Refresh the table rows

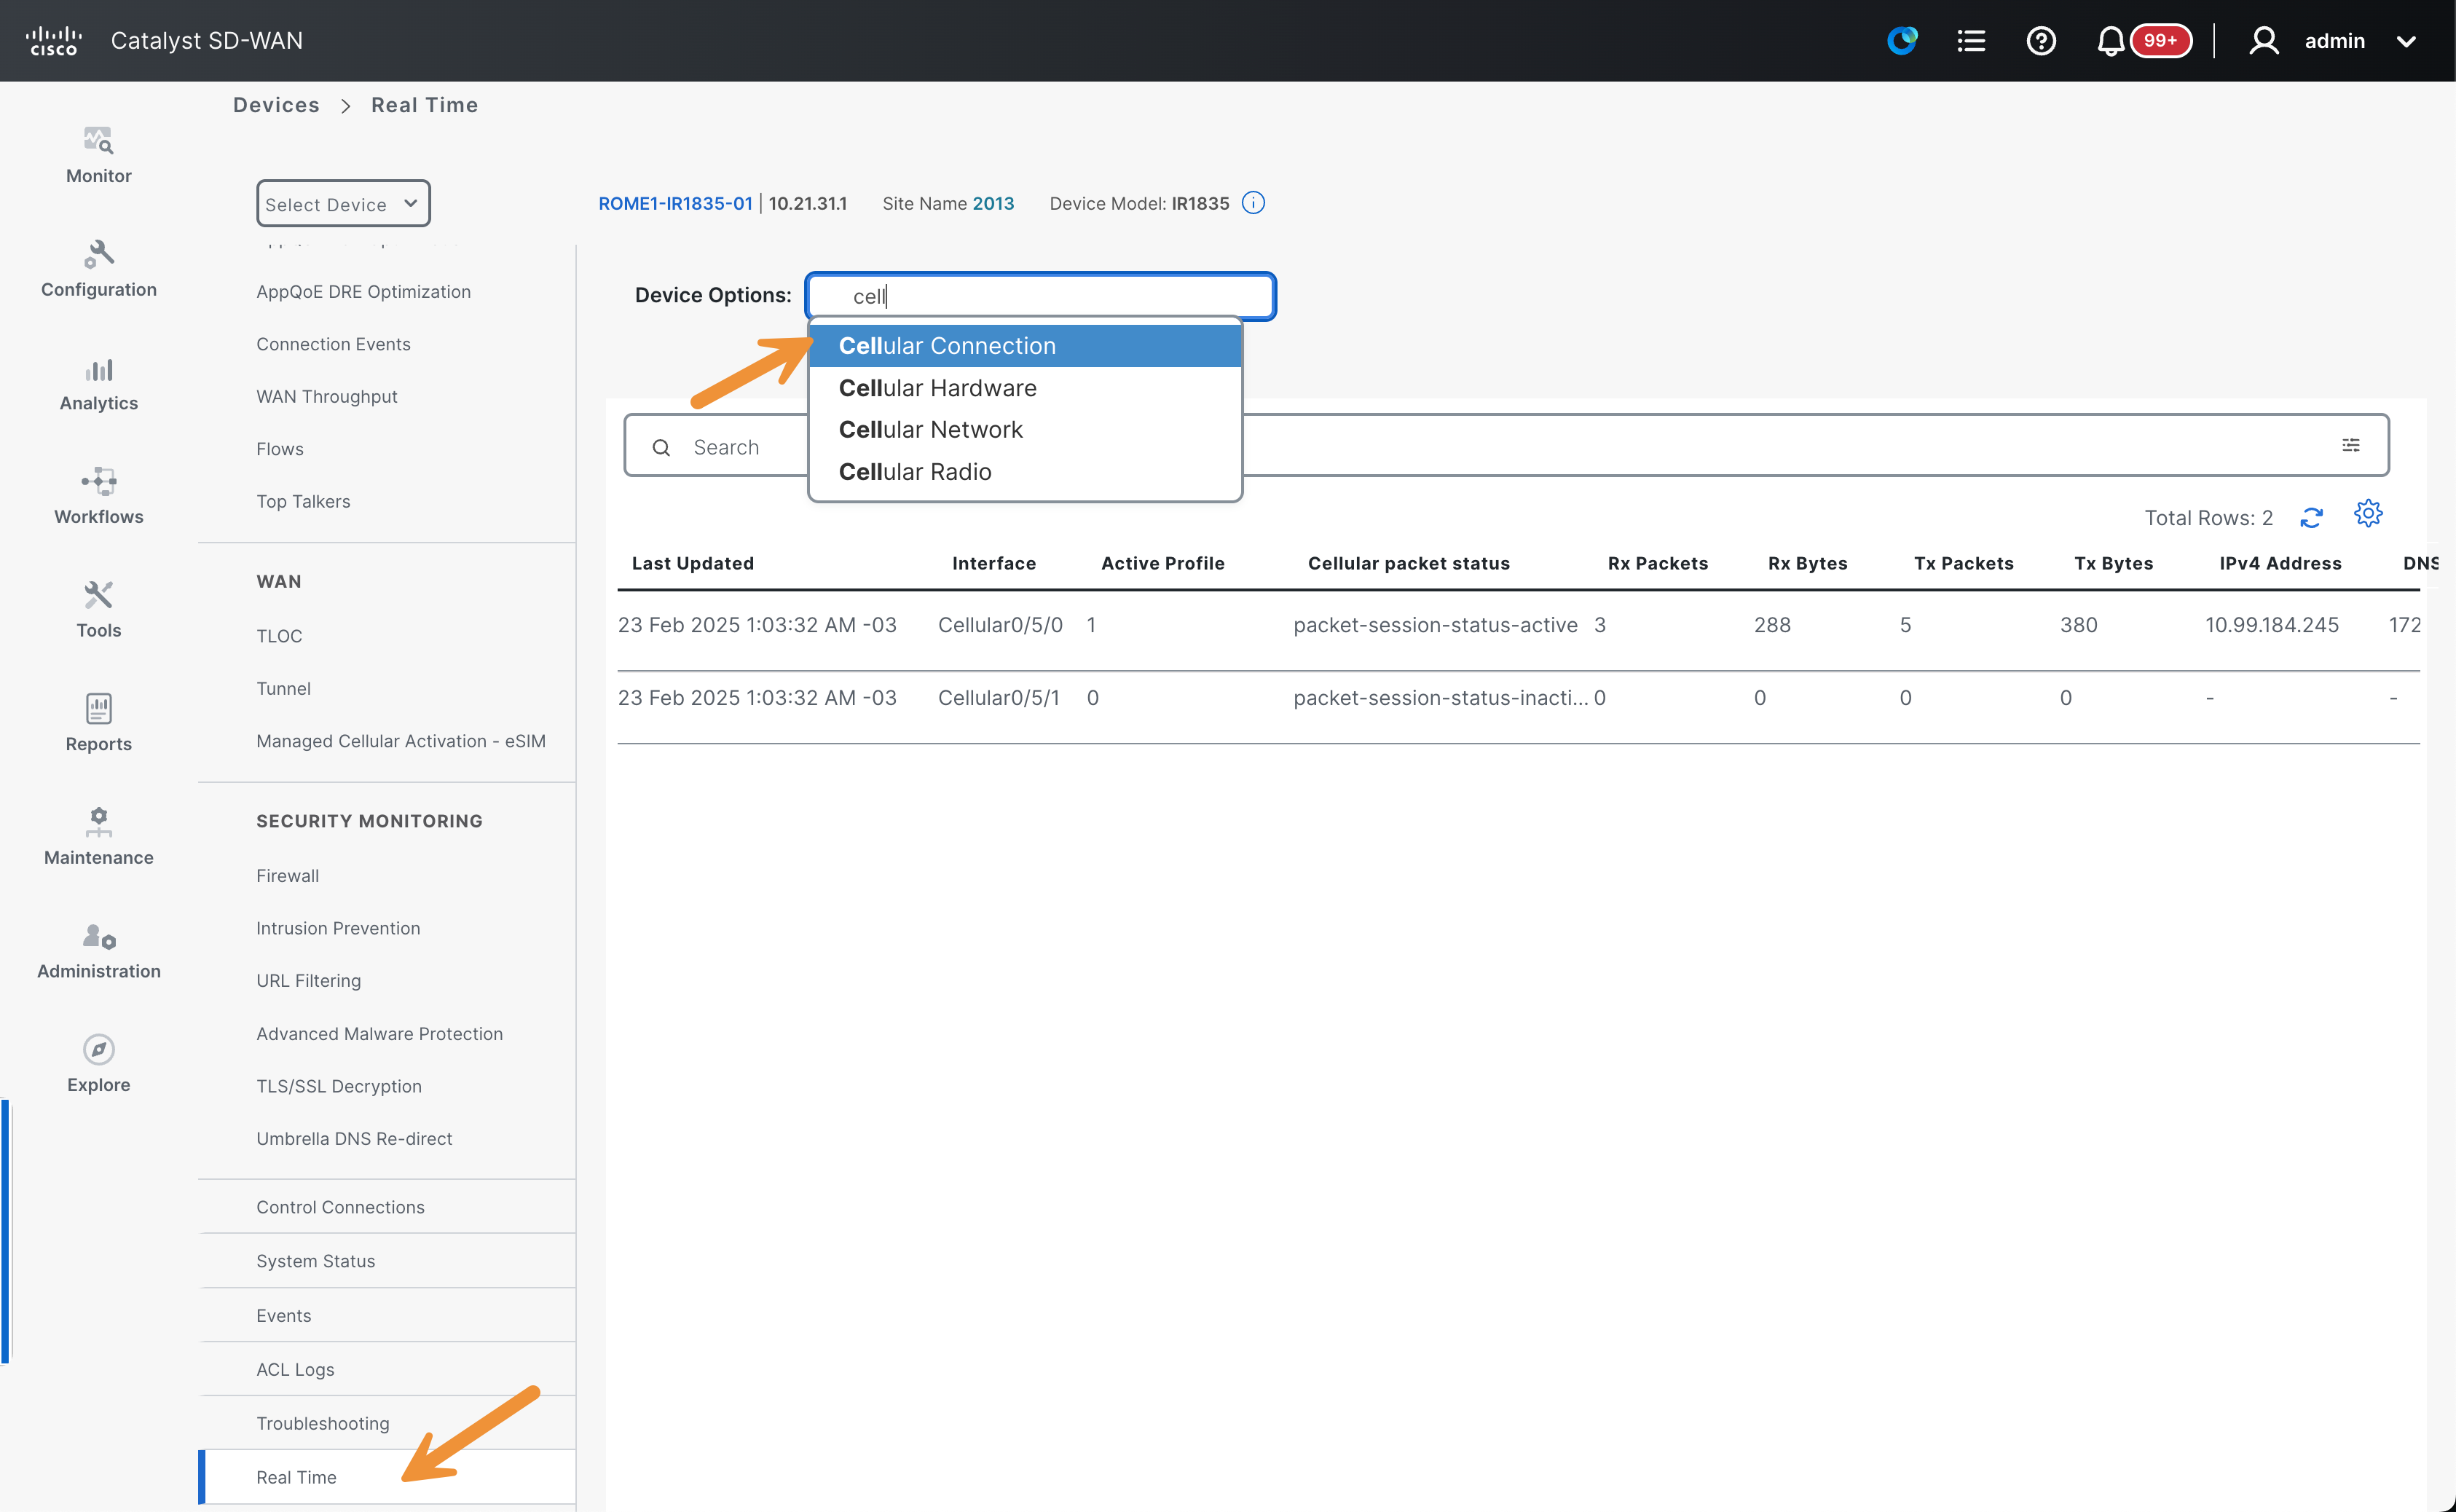tap(2311, 517)
